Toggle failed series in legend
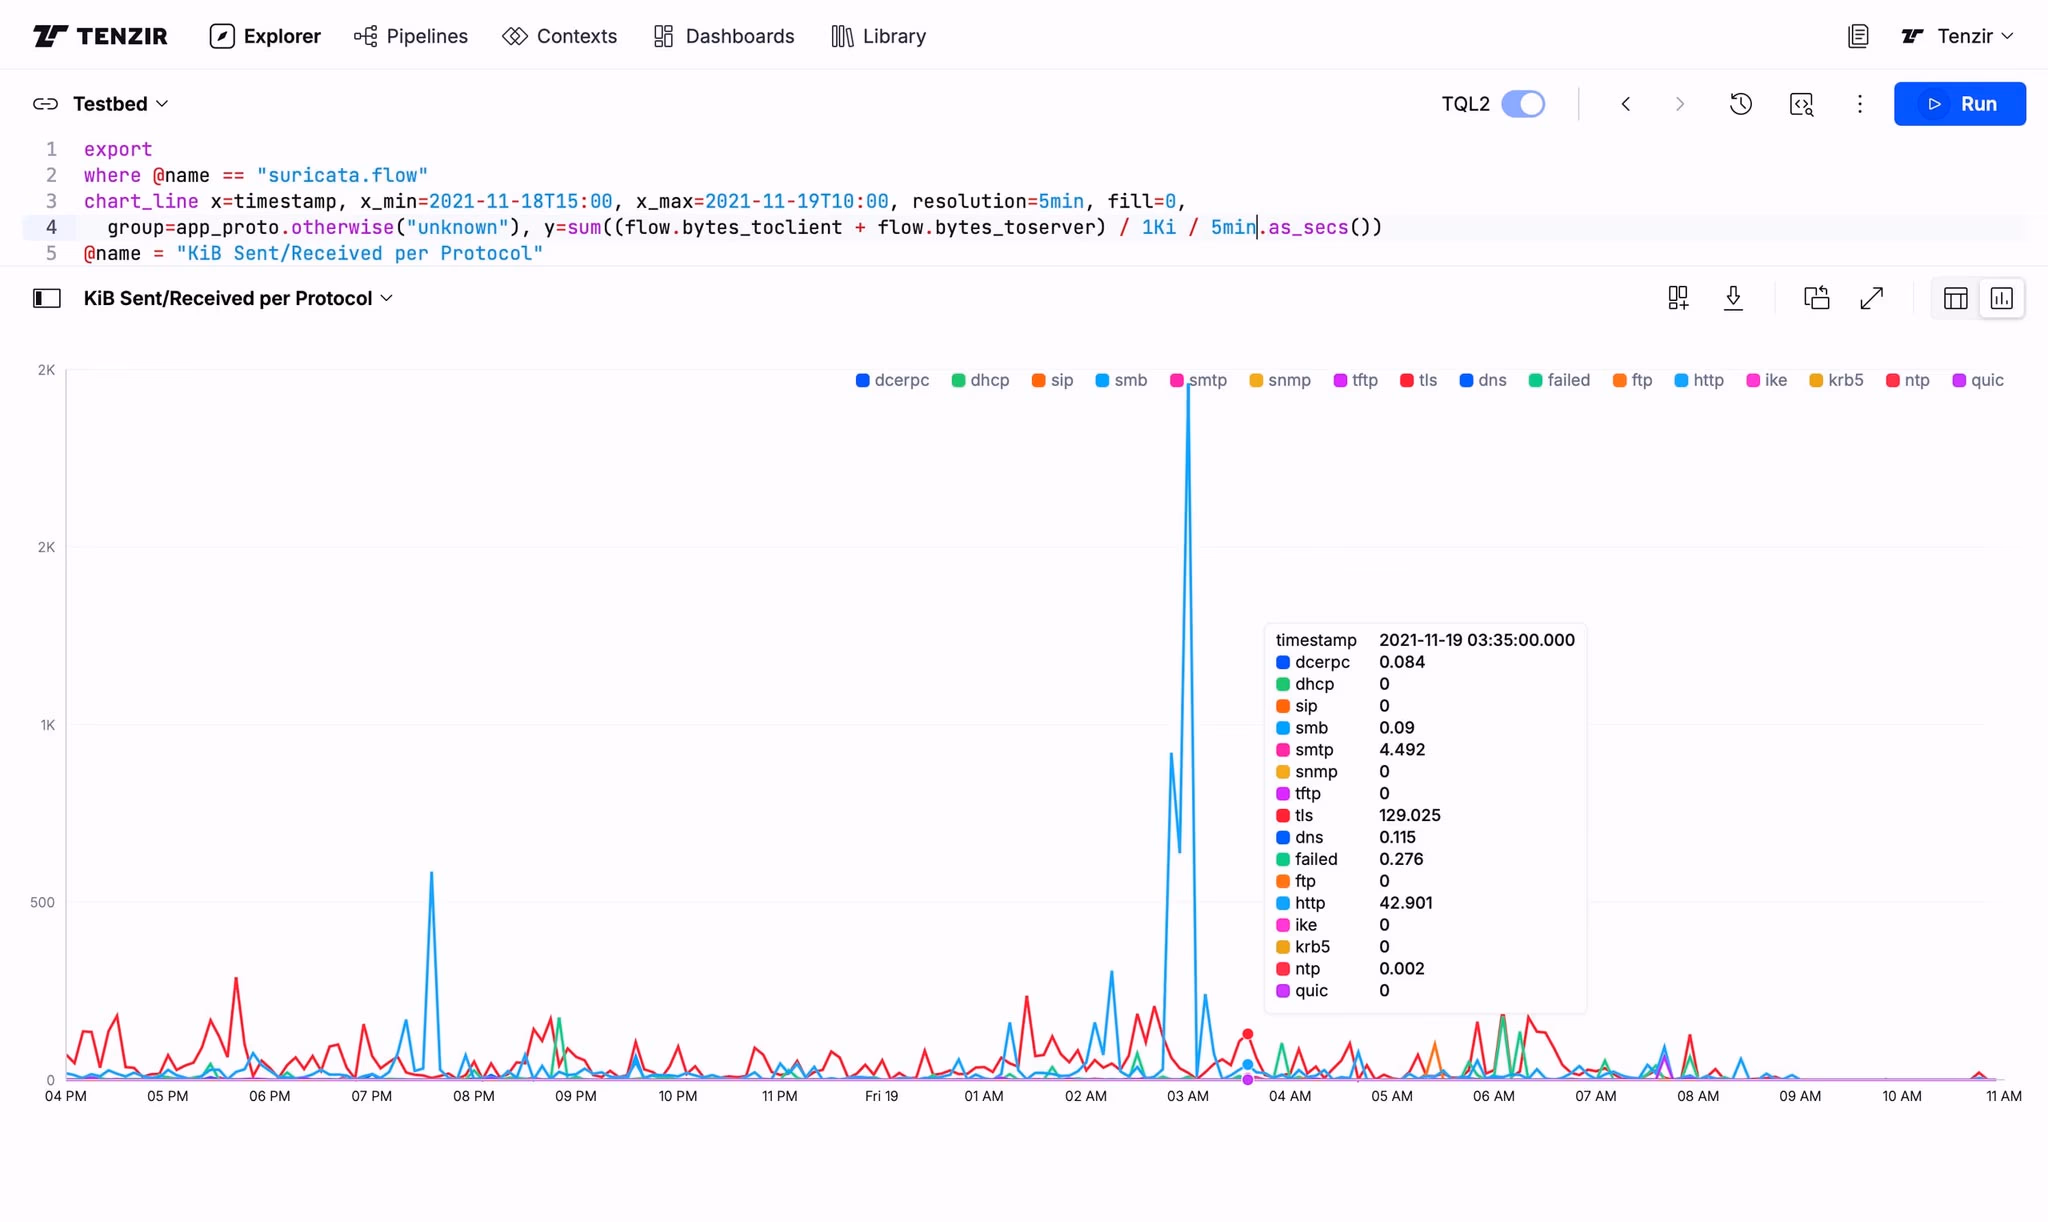Viewport: 2048px width, 1222px height. [x=1559, y=380]
